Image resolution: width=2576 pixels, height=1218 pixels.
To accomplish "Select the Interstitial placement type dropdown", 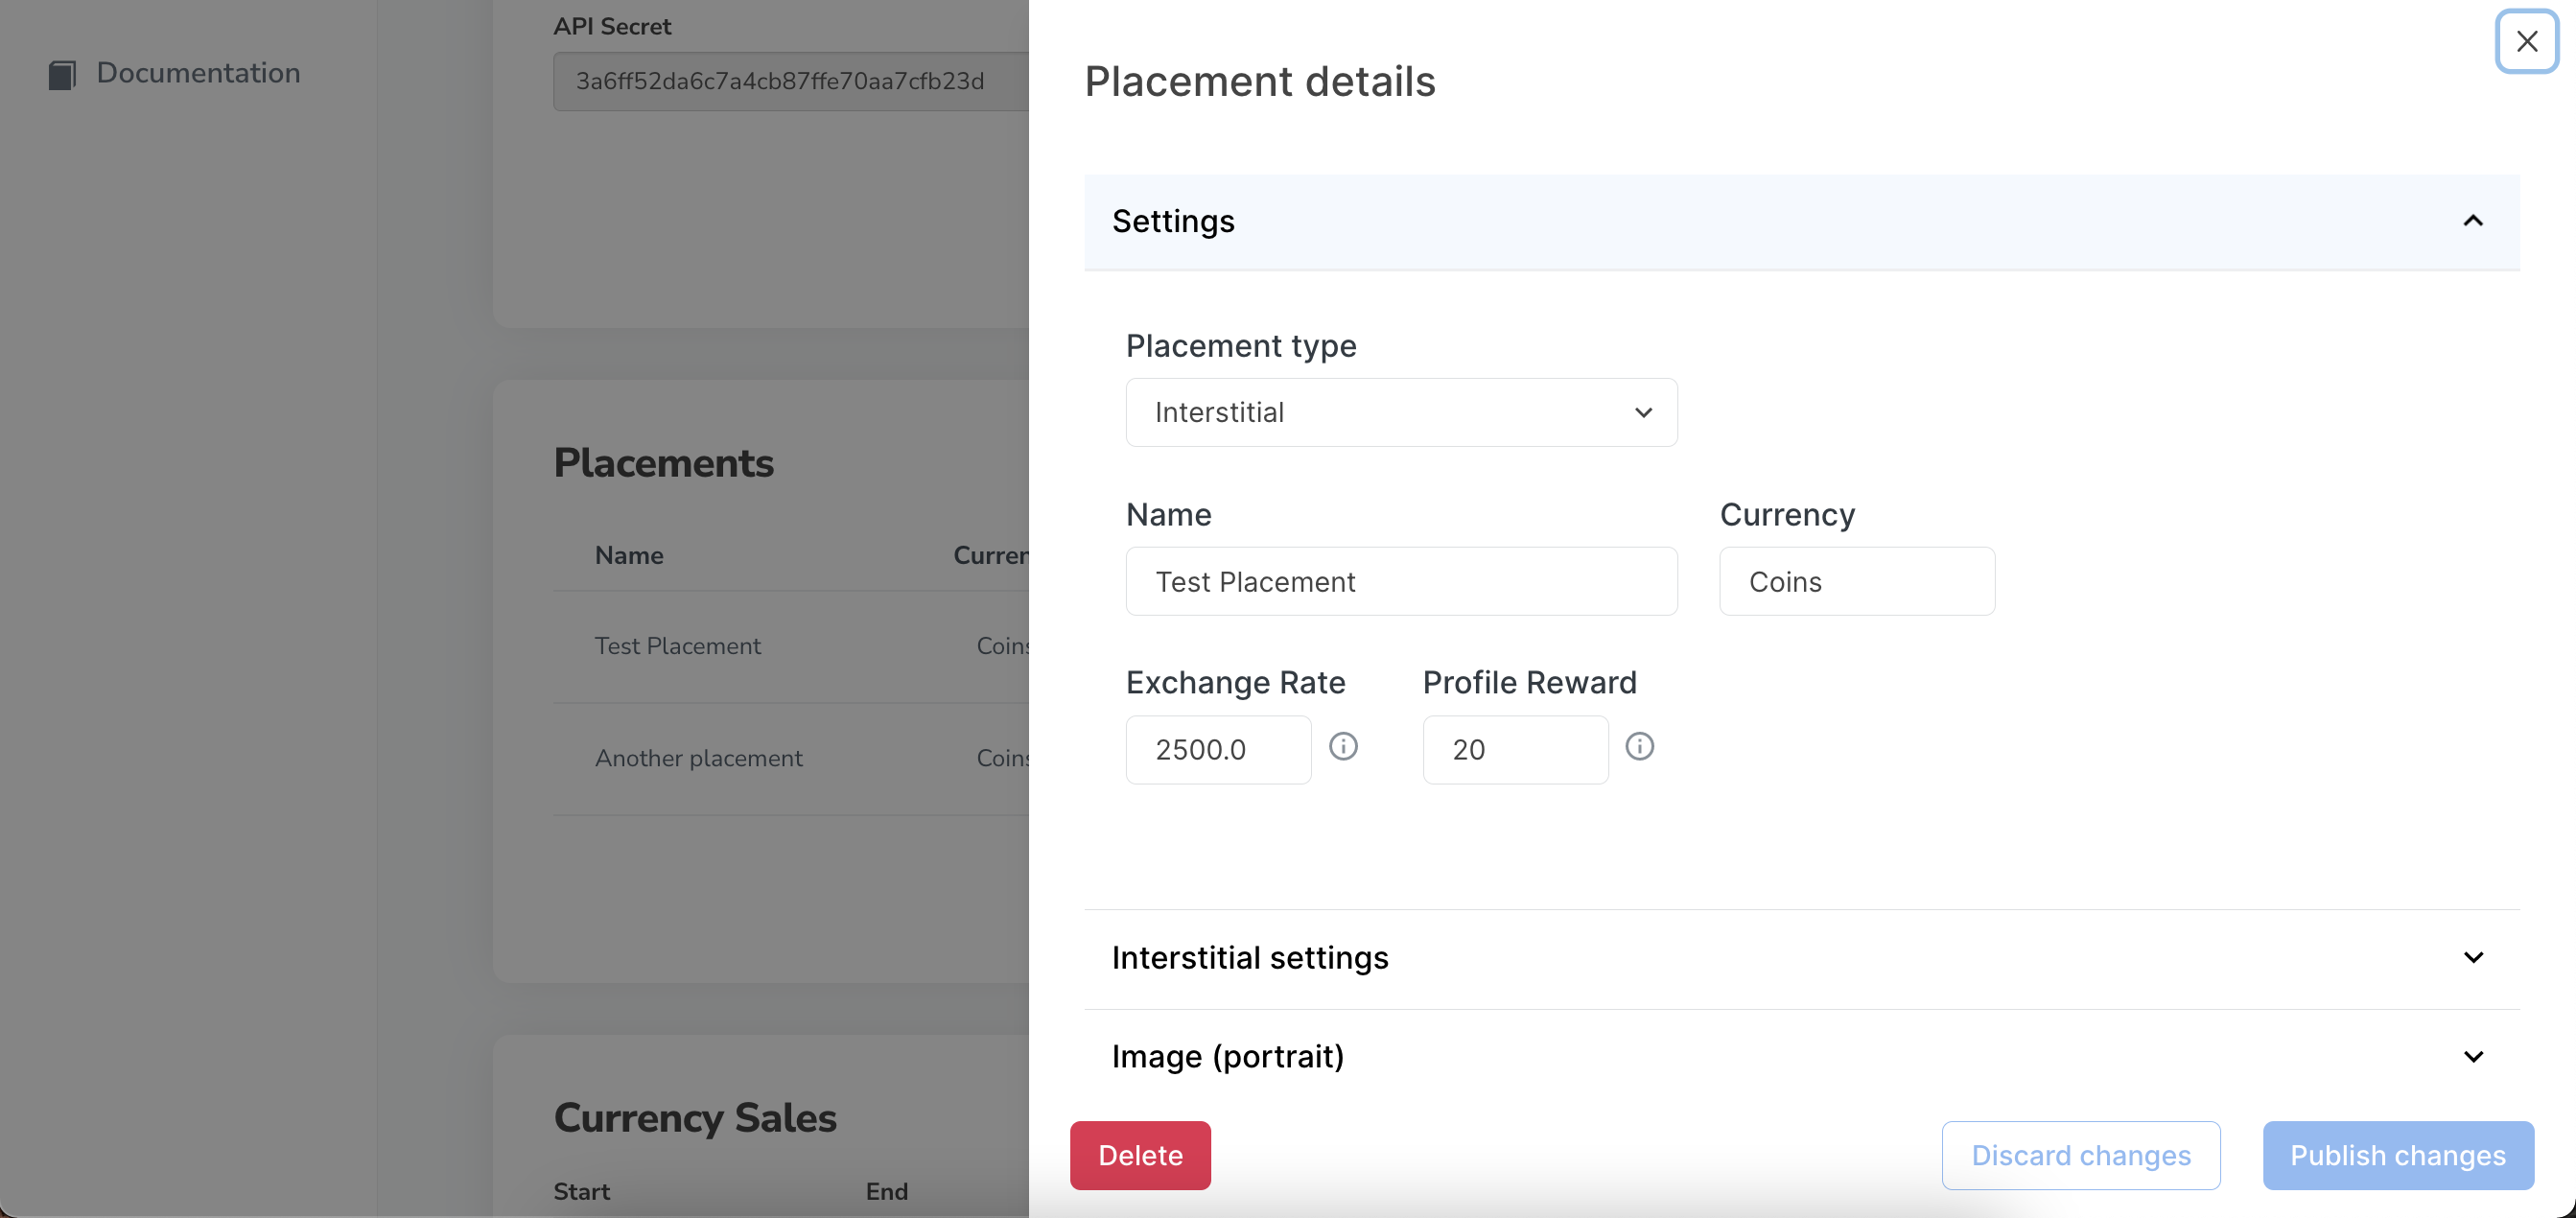I will [1399, 410].
